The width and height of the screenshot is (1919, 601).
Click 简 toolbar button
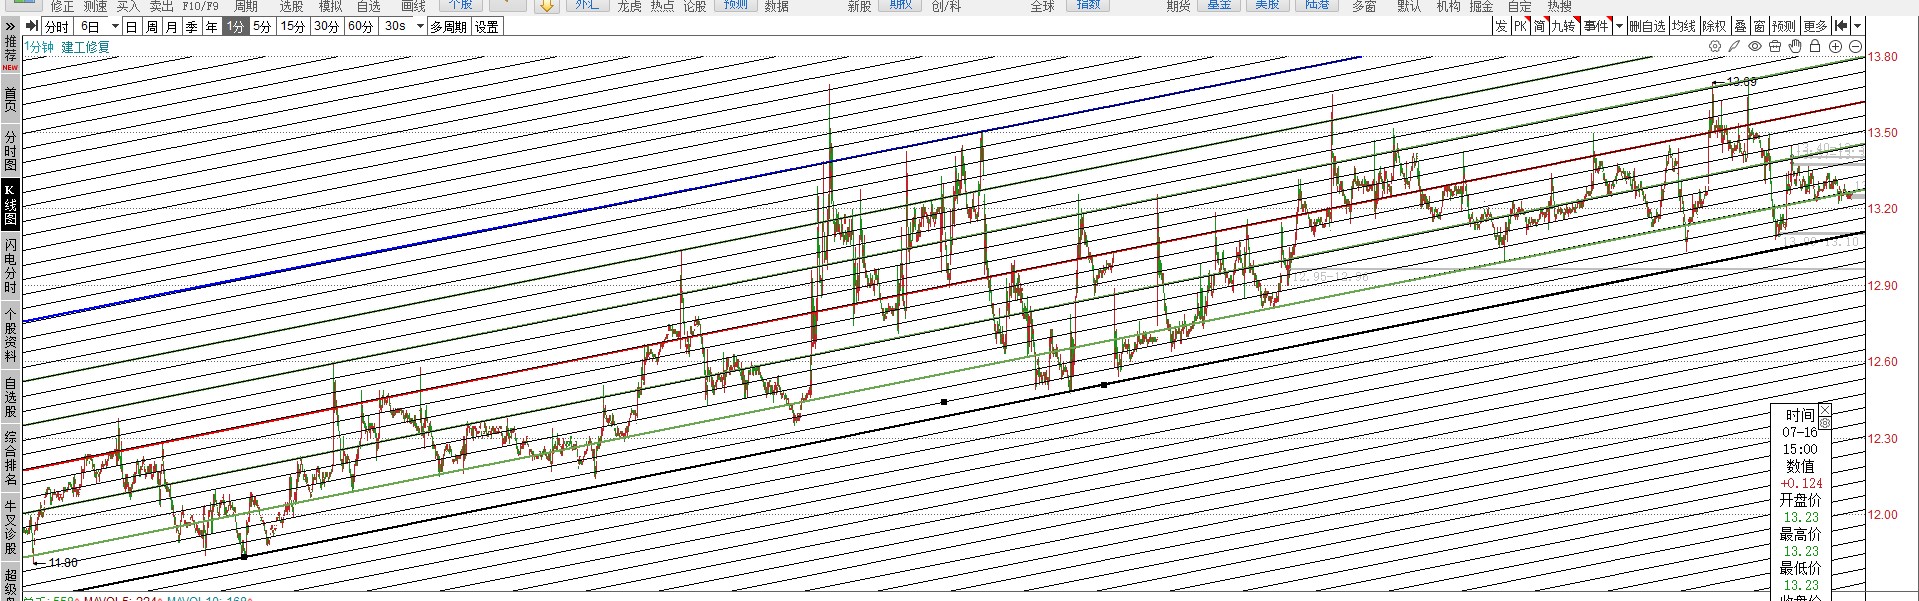tap(1540, 26)
